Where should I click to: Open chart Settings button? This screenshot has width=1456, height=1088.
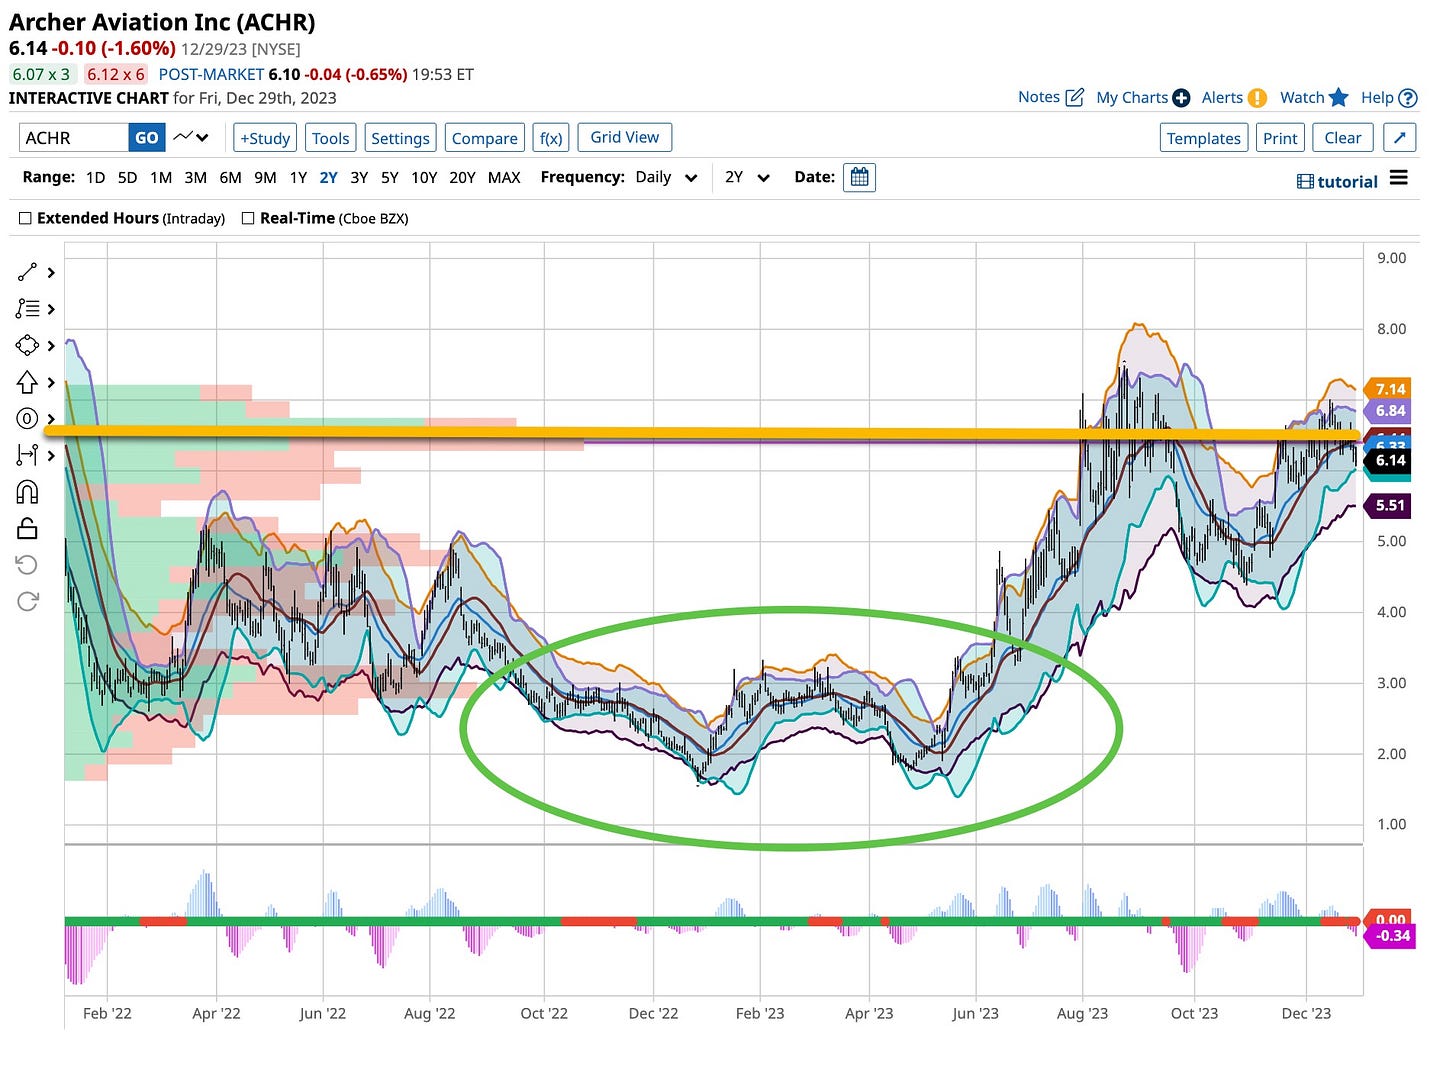(x=400, y=138)
